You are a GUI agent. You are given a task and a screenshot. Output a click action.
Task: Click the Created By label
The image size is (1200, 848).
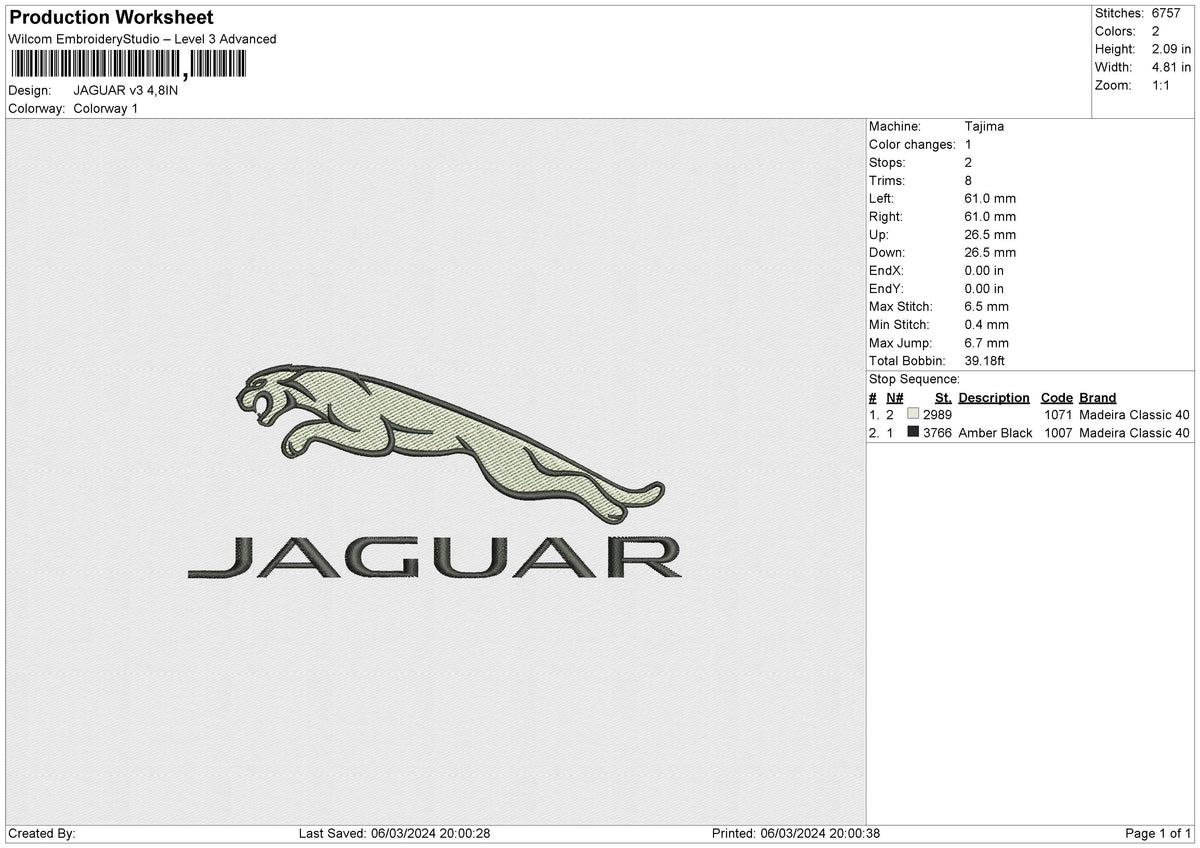click(x=42, y=834)
